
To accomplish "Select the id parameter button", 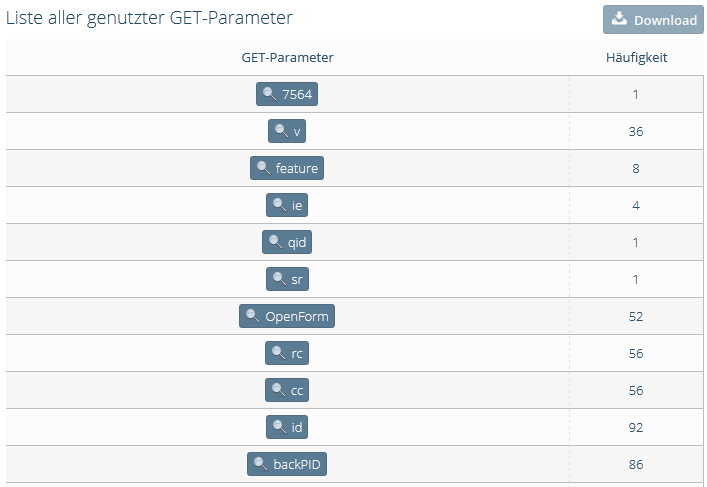I will click(x=287, y=427).
